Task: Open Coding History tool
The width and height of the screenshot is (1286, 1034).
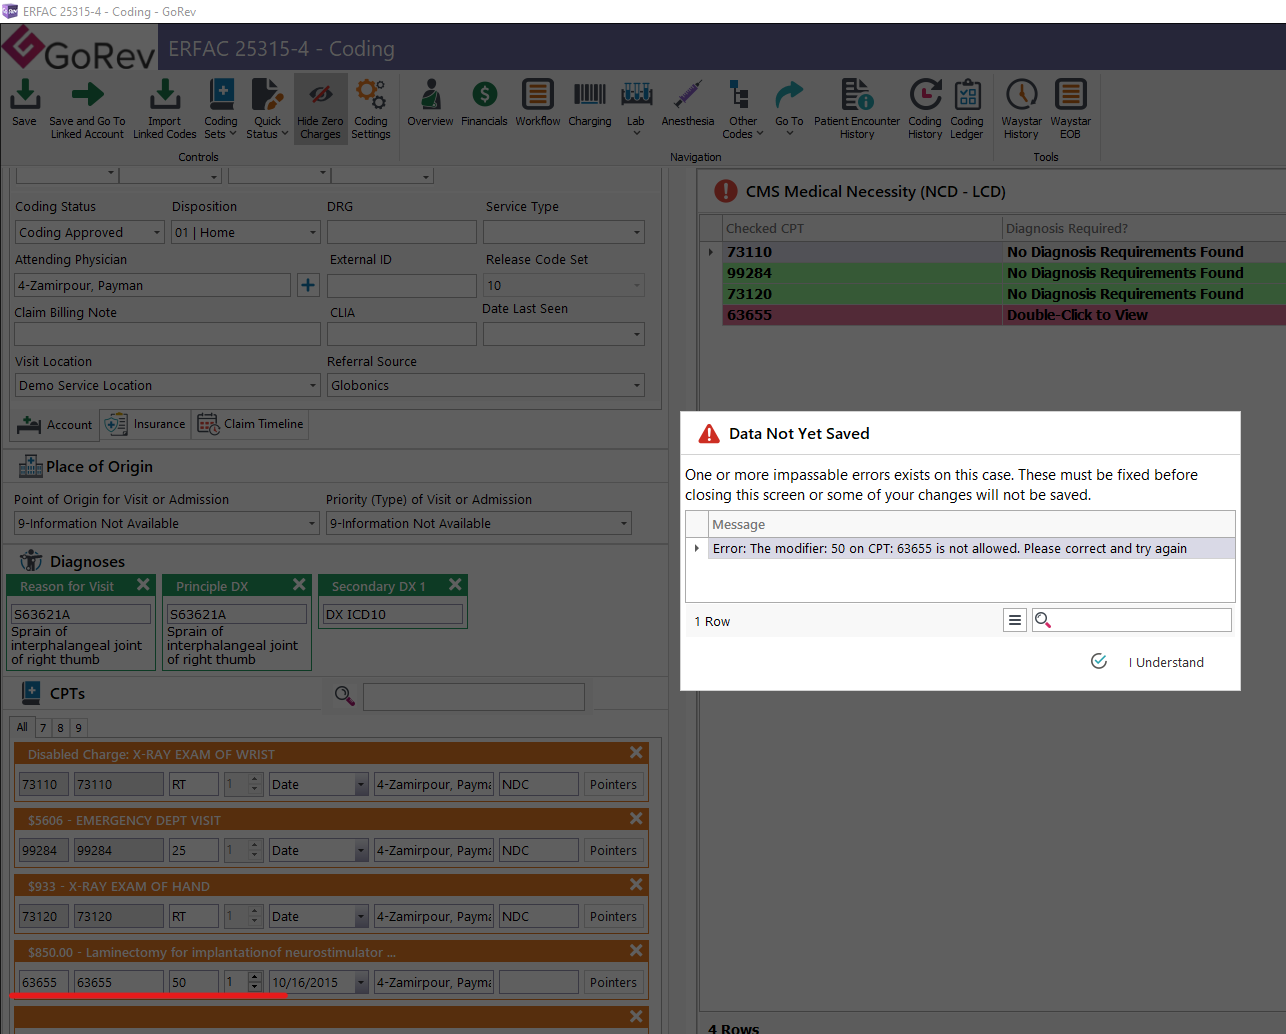Action: pos(925,108)
